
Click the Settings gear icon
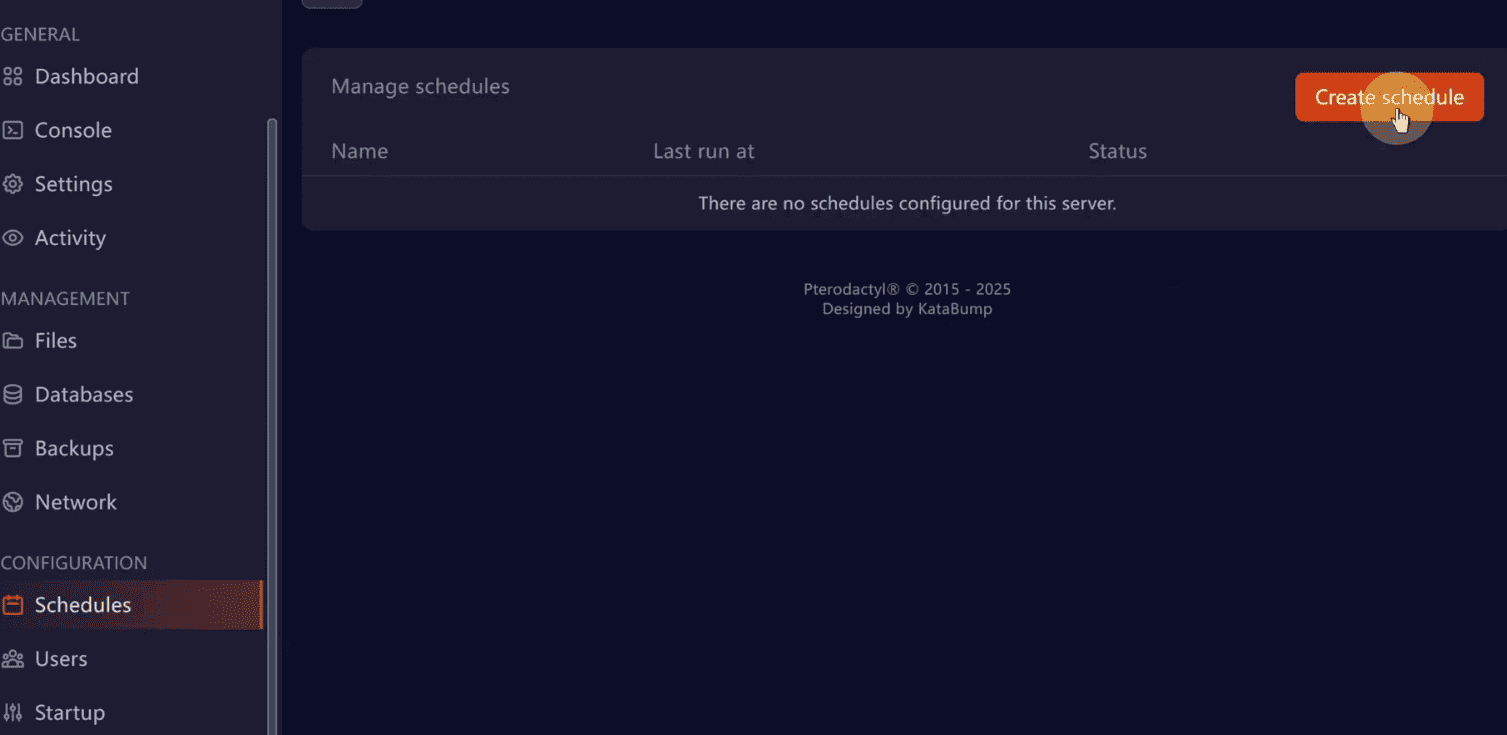(13, 185)
